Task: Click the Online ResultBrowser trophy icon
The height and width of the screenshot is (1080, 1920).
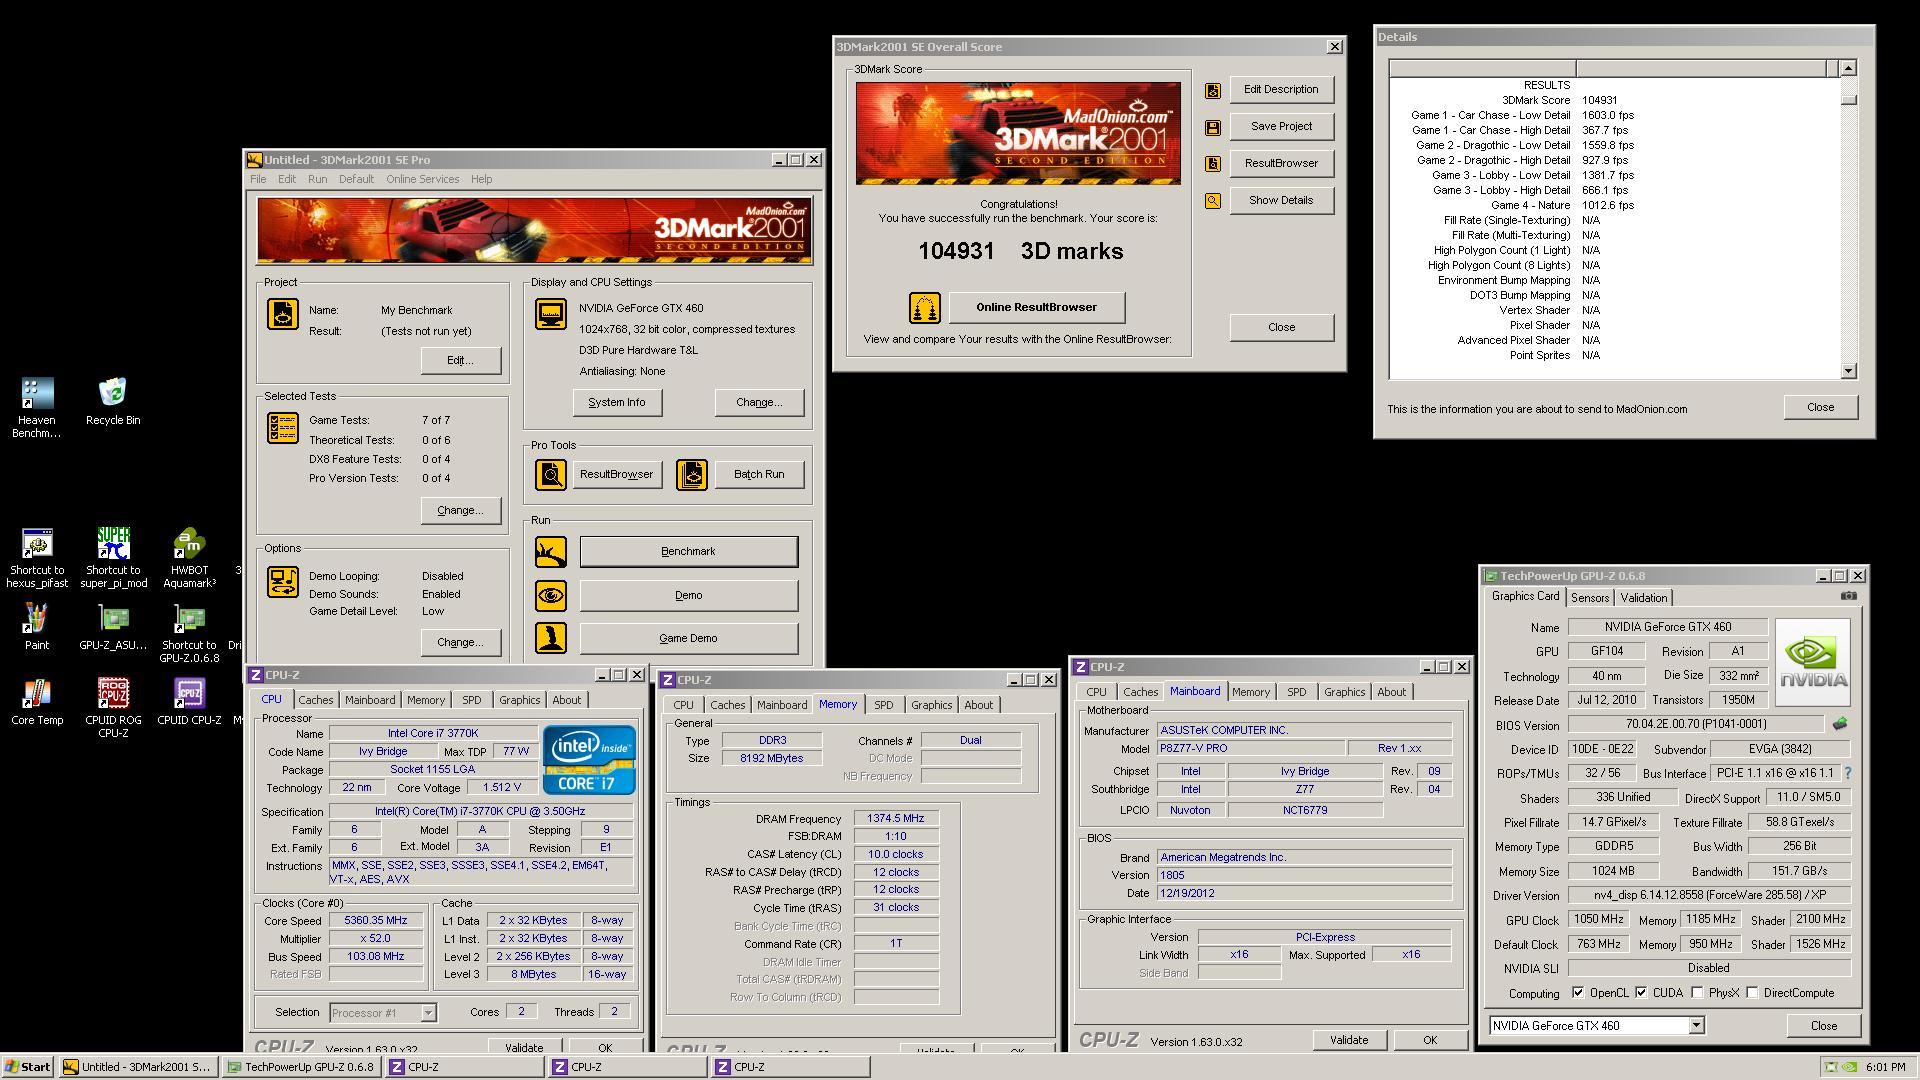Action: (x=924, y=308)
